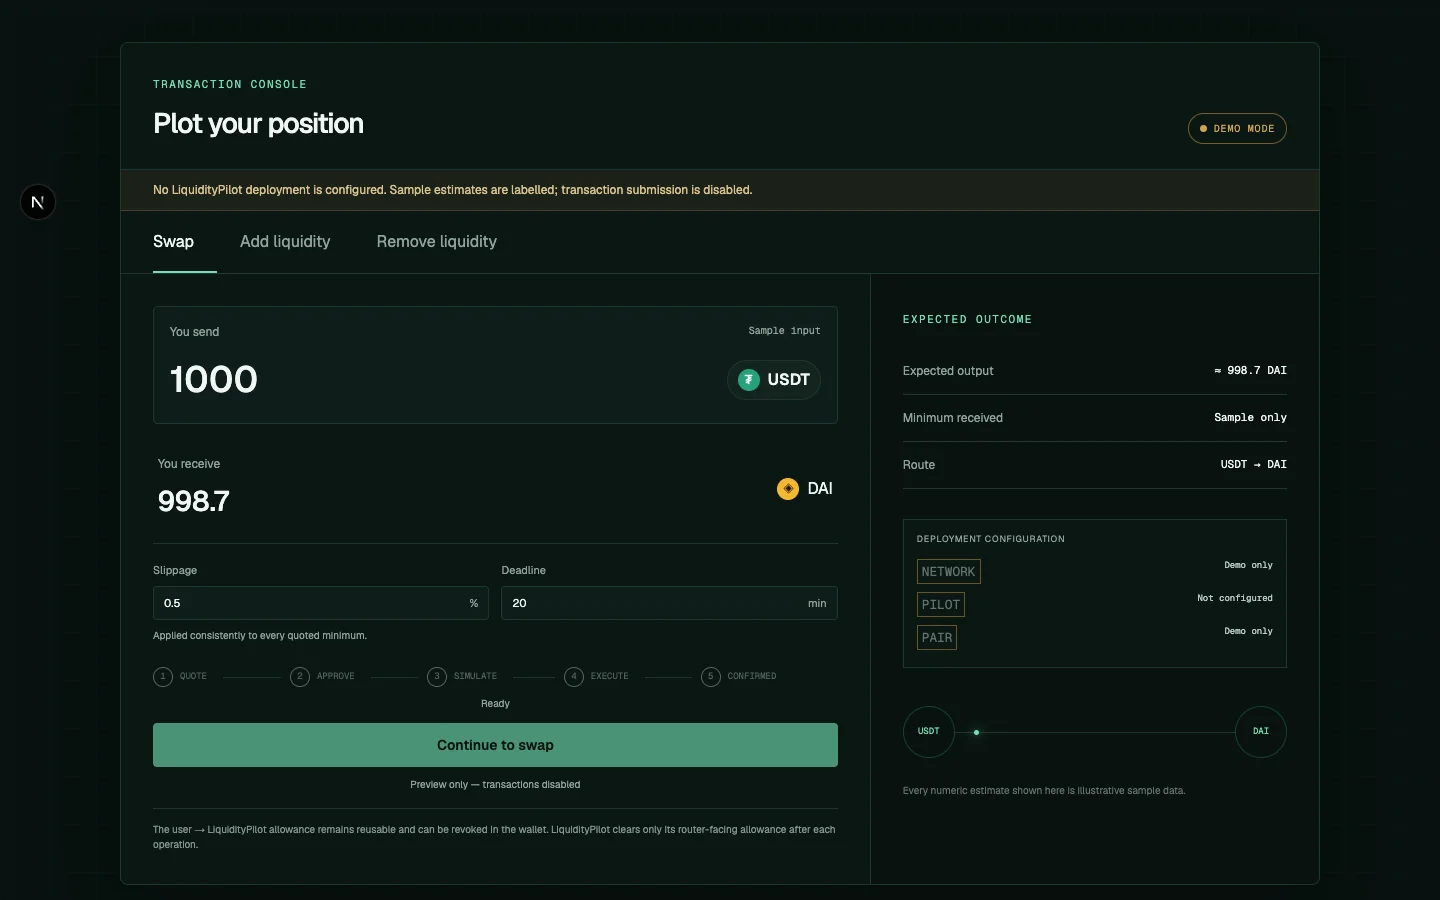The image size is (1440, 900).
Task: Switch to the Remove liquidity tab
Action: 437,242
